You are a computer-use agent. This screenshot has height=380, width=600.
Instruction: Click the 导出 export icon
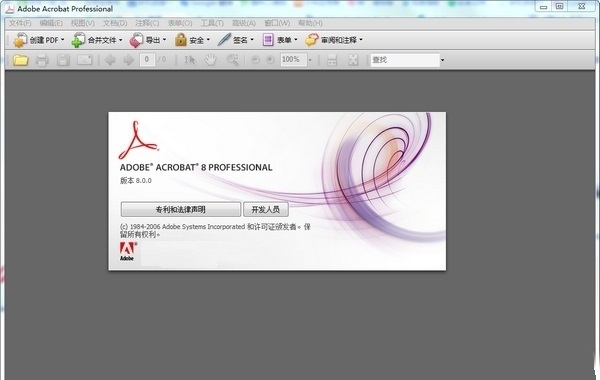tap(136, 40)
